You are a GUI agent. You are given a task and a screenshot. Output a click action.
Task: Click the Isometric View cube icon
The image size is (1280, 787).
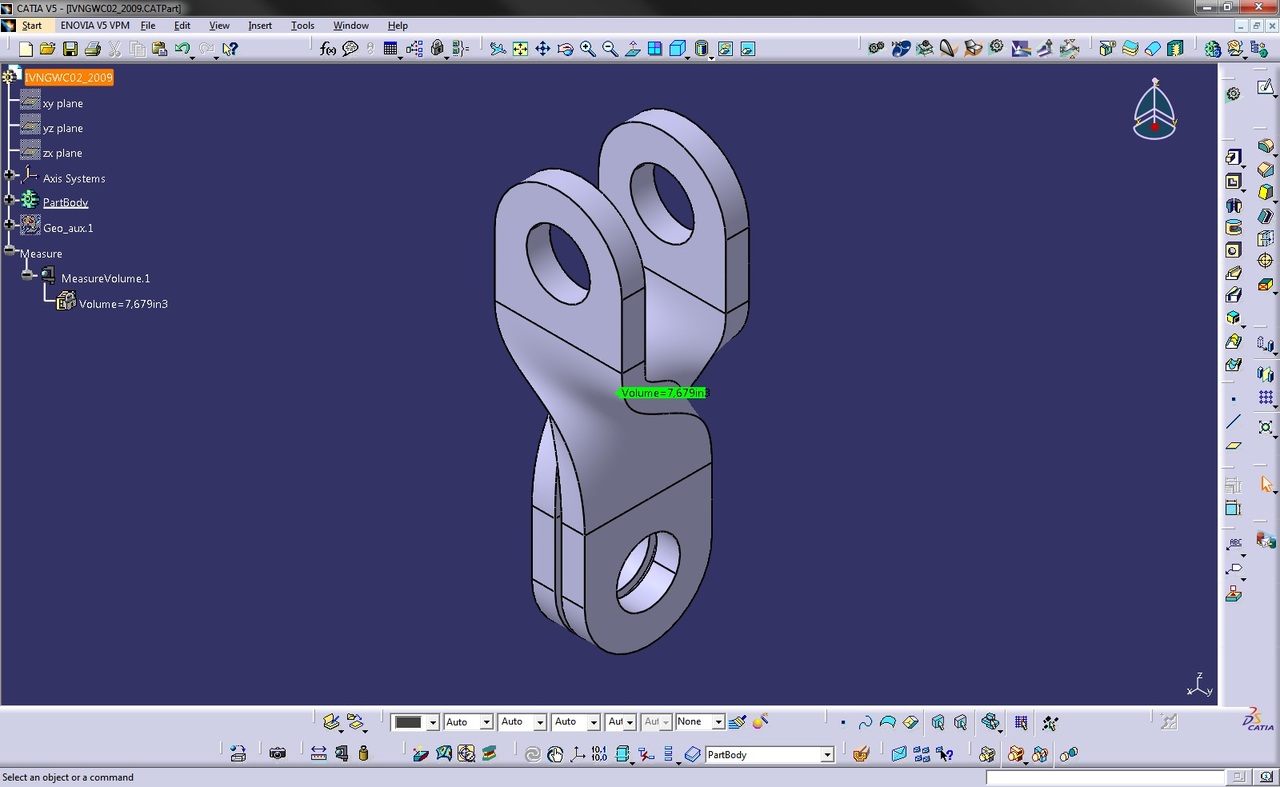click(x=677, y=48)
